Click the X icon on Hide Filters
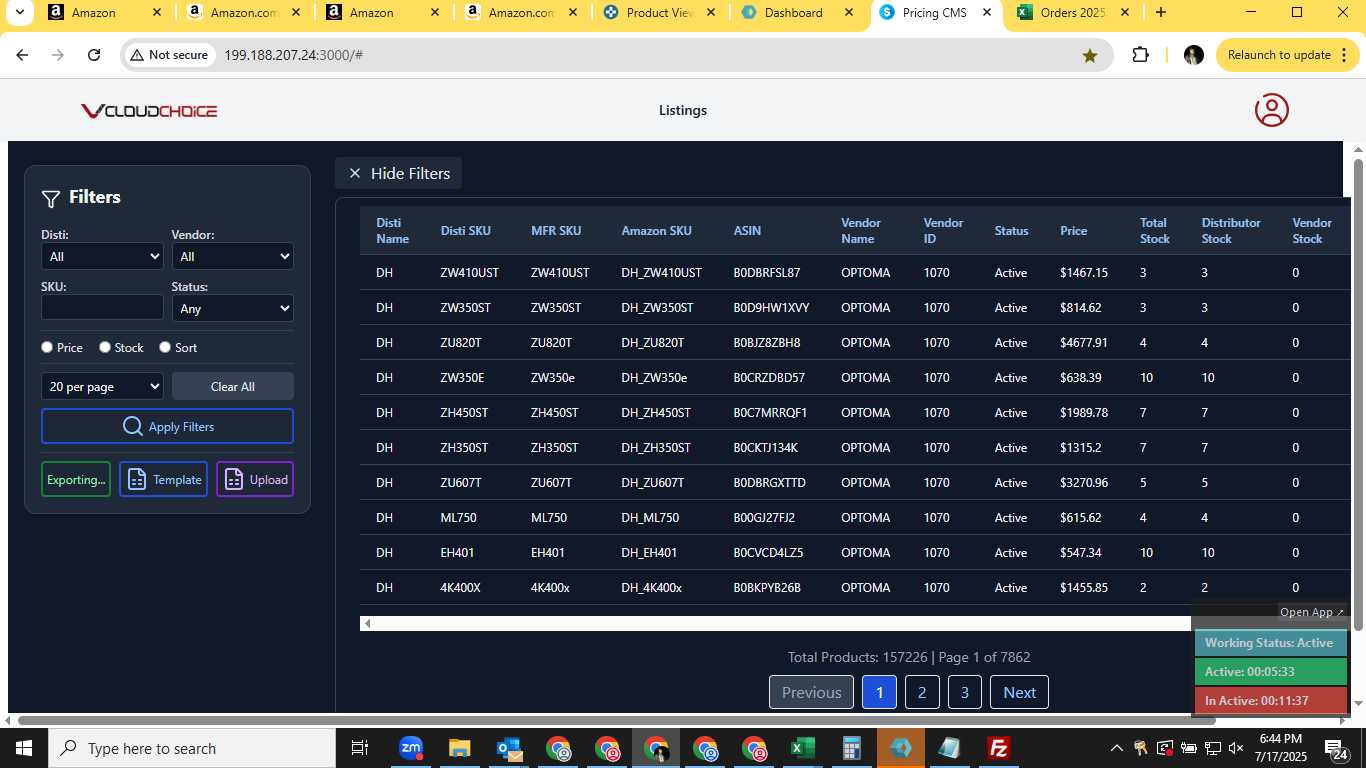 click(354, 173)
